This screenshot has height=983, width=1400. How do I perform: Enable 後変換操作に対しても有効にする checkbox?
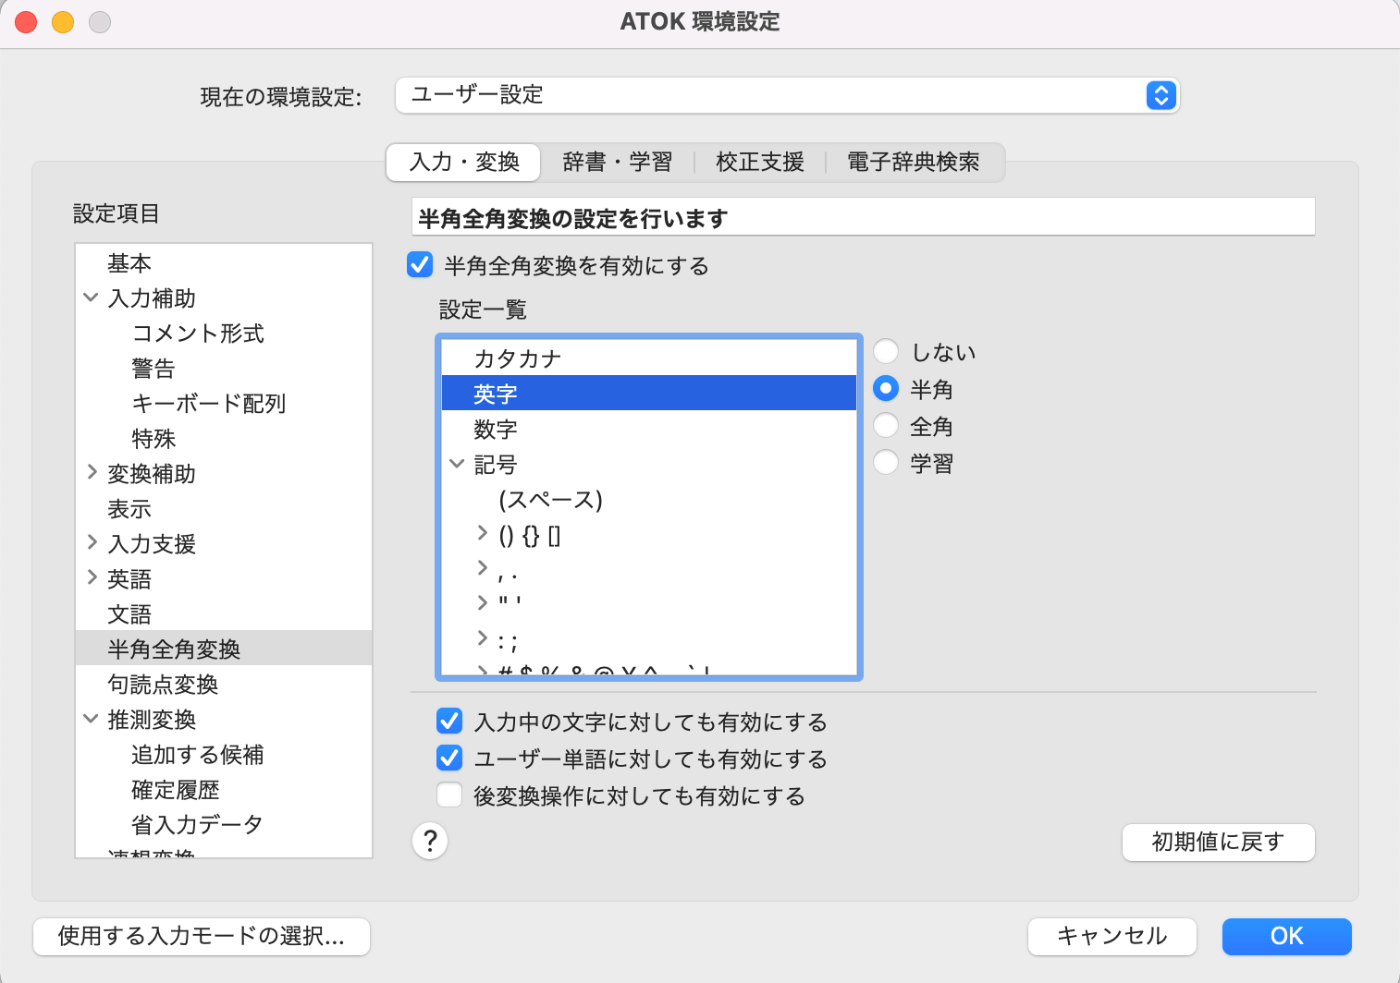coord(450,795)
